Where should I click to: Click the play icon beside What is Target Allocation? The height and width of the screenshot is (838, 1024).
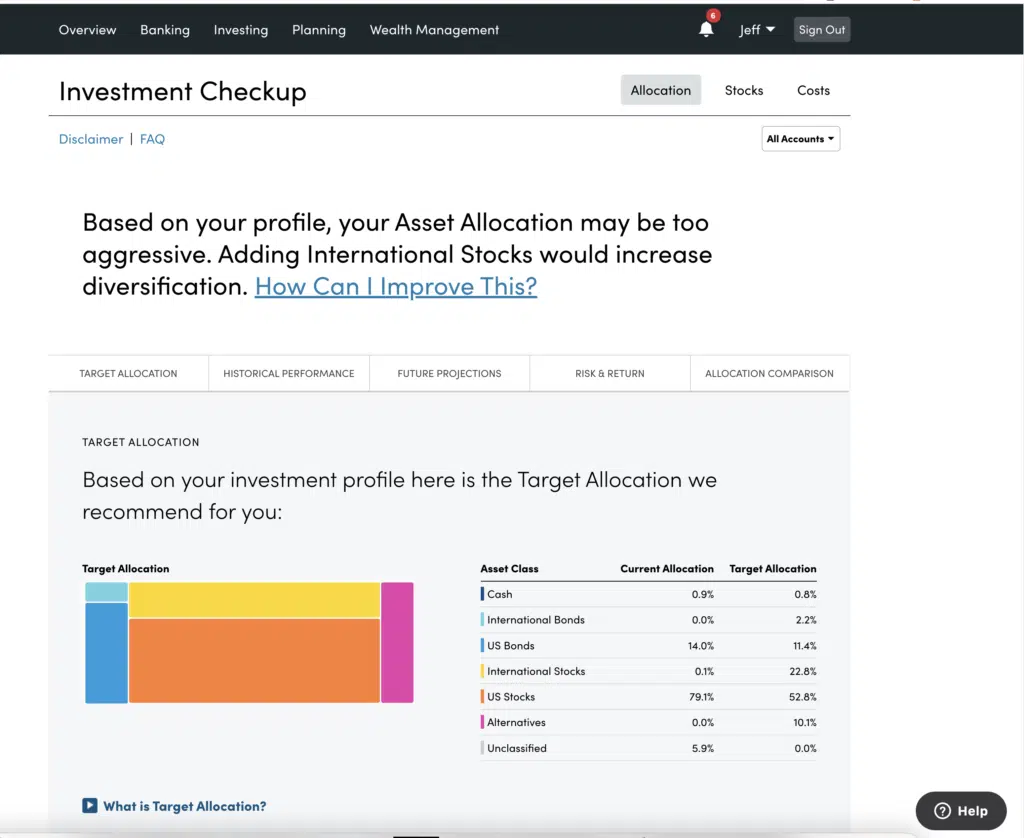point(90,806)
